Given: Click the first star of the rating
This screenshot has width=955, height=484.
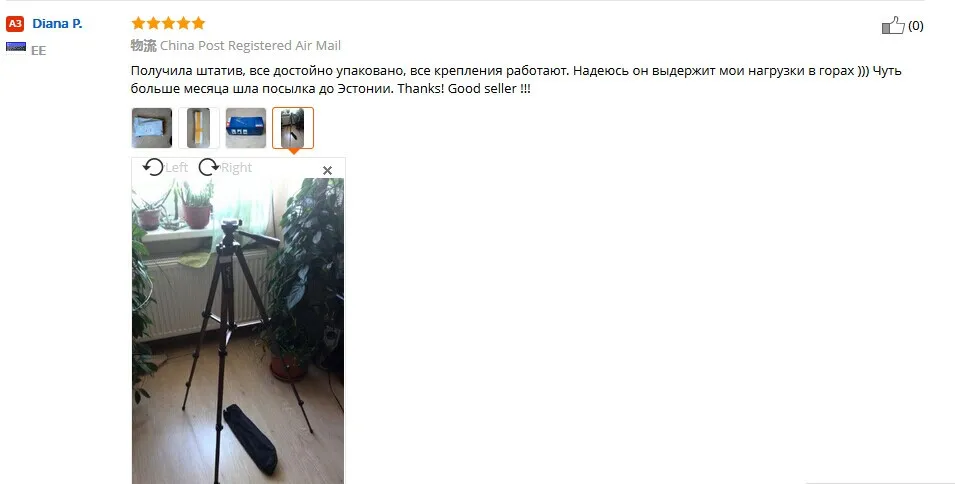Looking at the screenshot, I should 138,23.
